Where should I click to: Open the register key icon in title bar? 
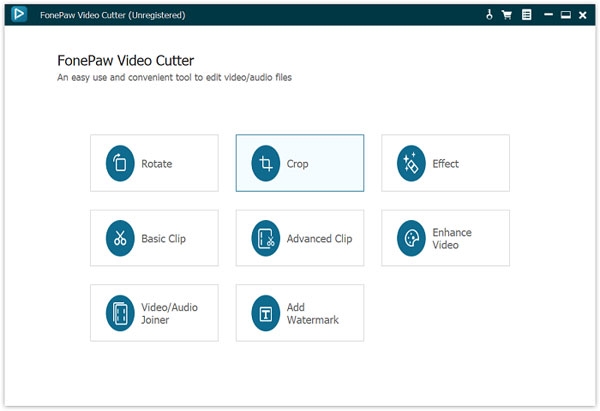click(489, 15)
